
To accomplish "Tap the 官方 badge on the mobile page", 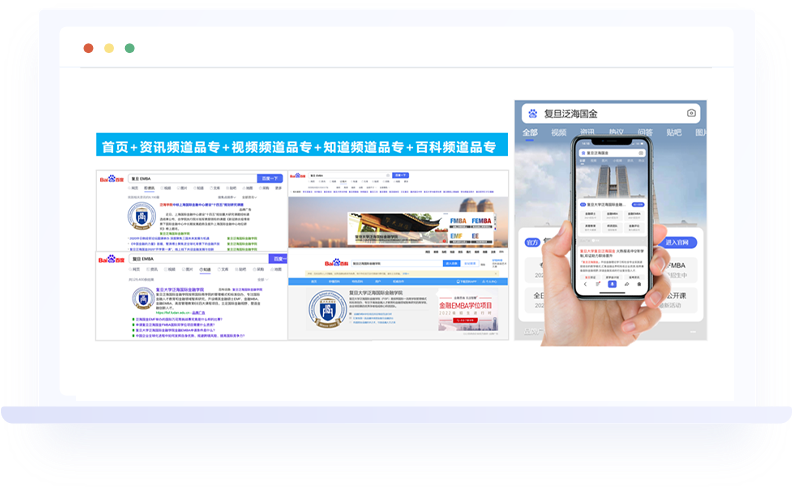I will [532, 242].
